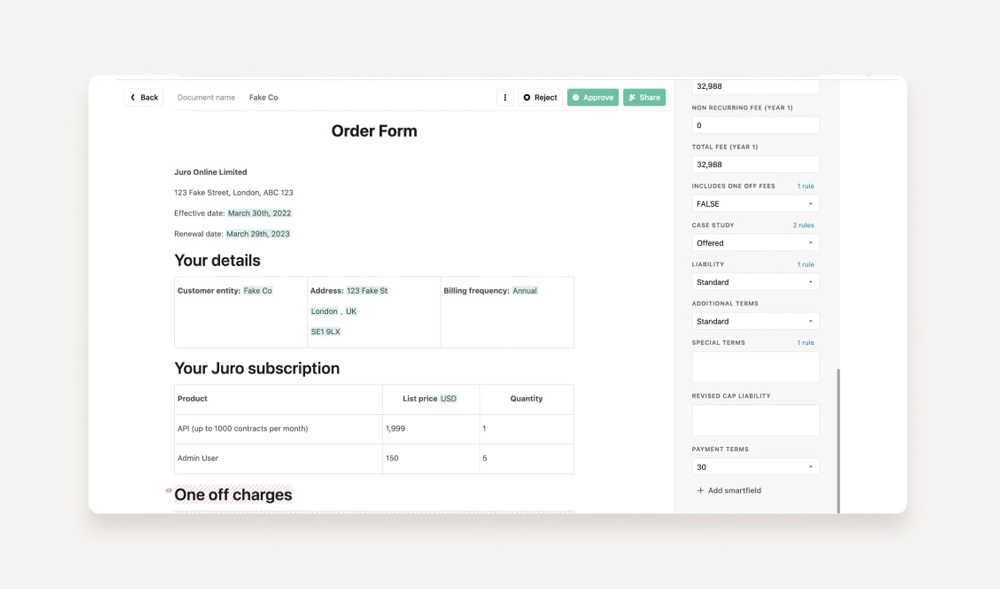
Task: Click the Admin User price 150 cell
Action: click(x=431, y=459)
